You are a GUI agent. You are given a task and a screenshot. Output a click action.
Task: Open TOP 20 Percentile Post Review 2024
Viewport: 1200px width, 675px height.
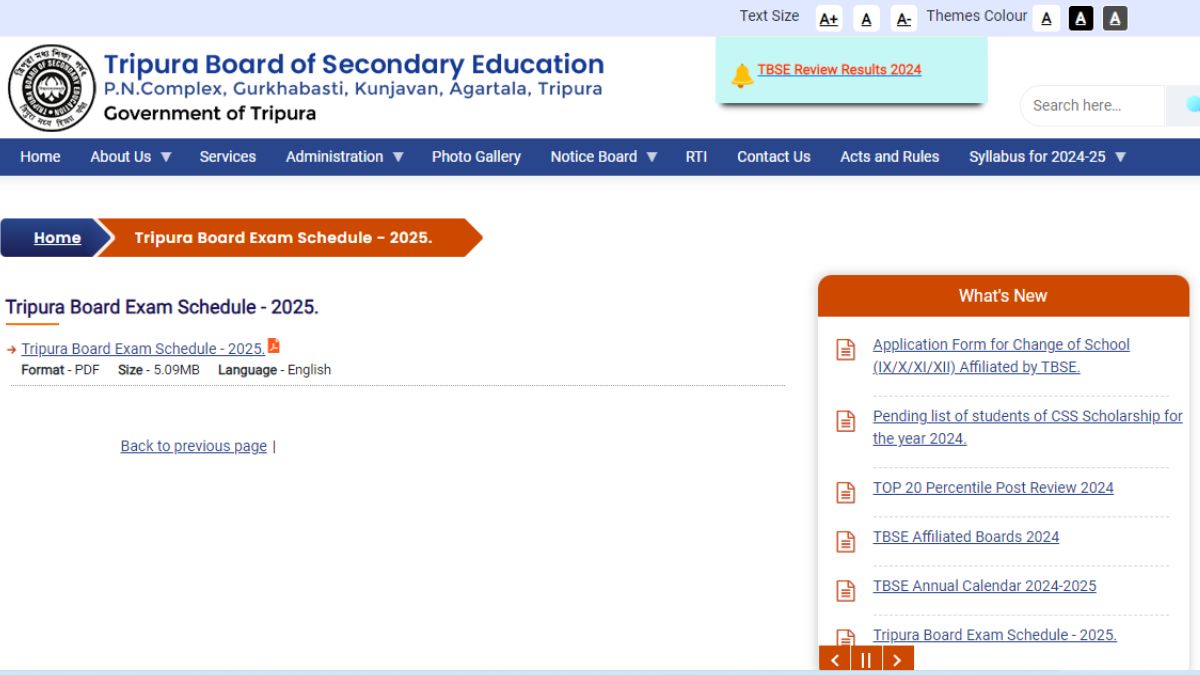(993, 487)
